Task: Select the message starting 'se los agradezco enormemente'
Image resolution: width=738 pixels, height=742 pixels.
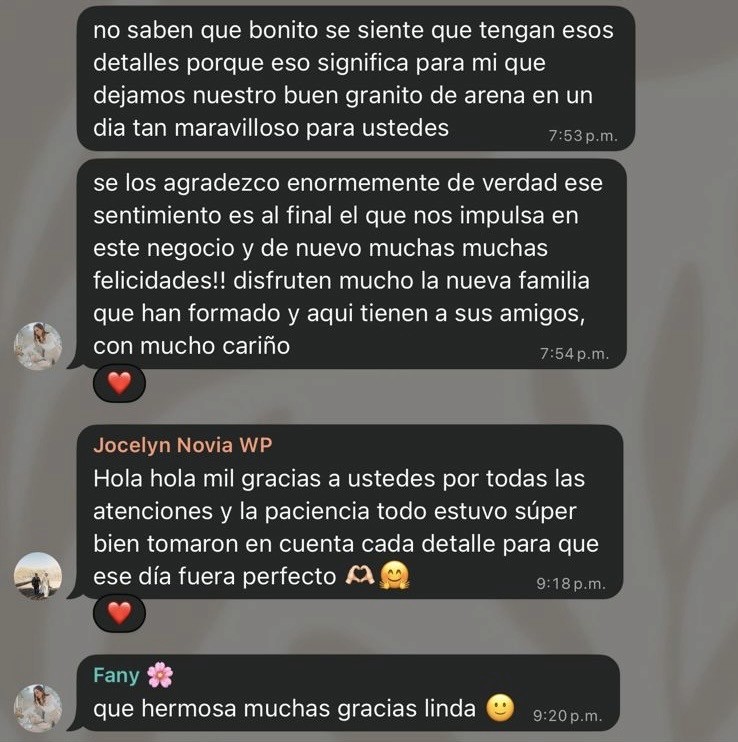Action: pos(351,264)
